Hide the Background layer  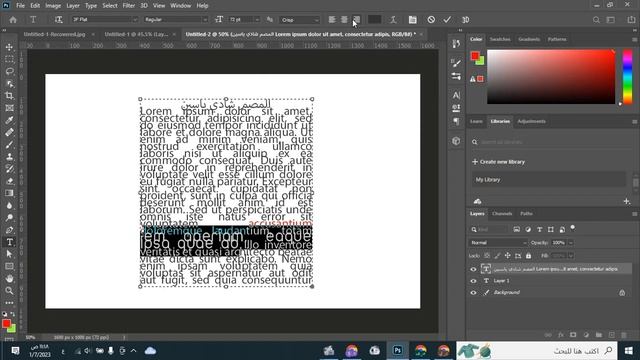pos(473,293)
